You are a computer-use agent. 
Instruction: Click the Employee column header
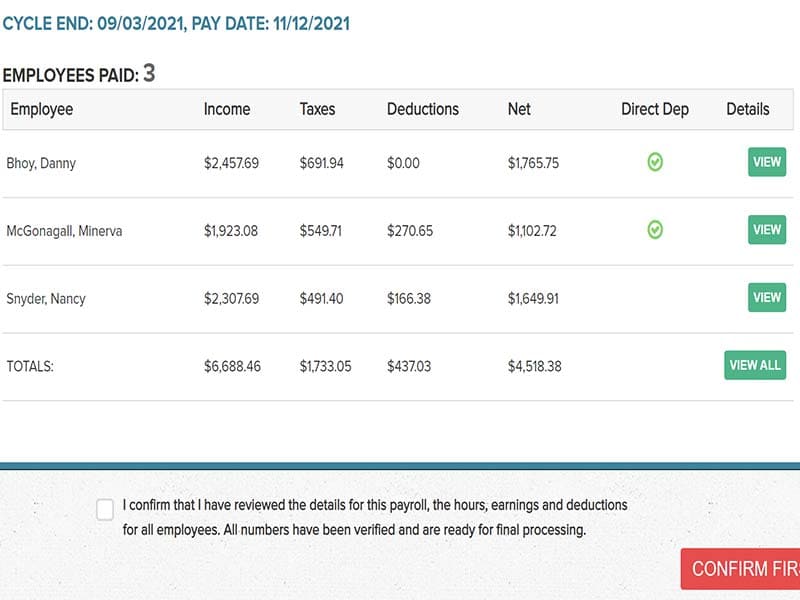click(42, 109)
